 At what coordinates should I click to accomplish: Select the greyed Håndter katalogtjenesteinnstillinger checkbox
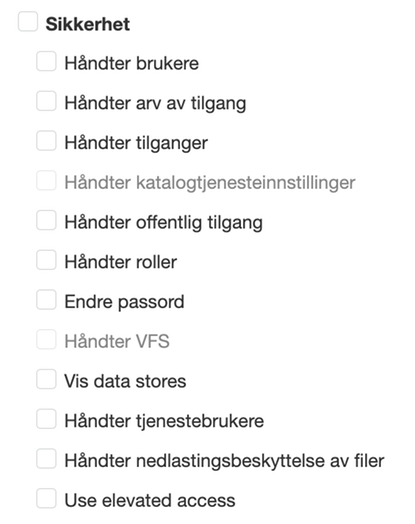click(x=46, y=180)
